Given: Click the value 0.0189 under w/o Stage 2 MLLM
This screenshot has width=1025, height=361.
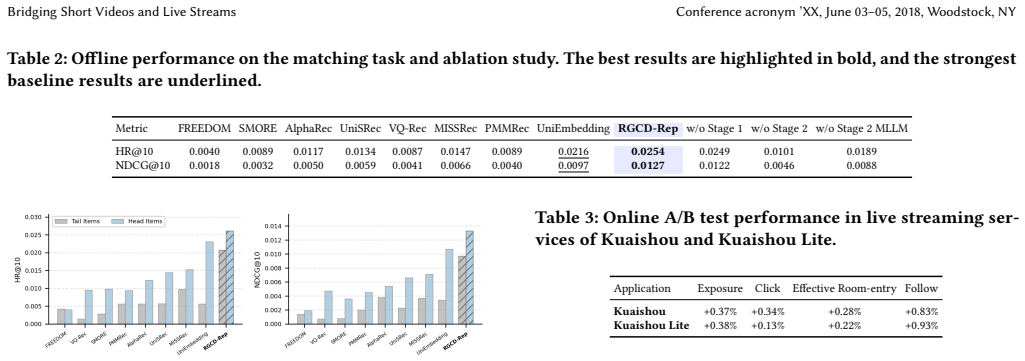Looking at the screenshot, I should (862, 152).
